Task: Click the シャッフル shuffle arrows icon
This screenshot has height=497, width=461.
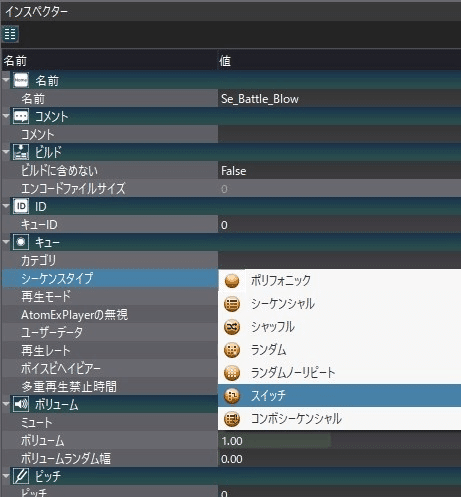Action: coord(232,327)
